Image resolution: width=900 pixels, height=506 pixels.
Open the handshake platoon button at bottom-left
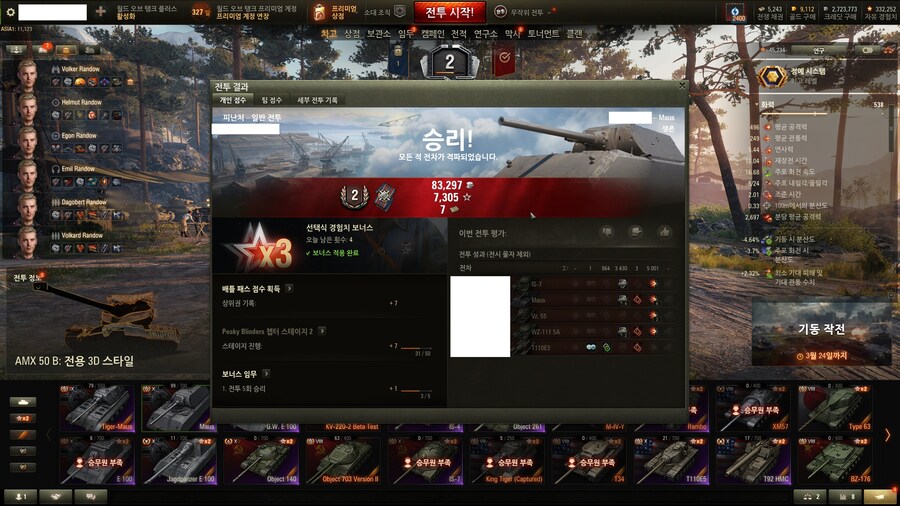56,497
